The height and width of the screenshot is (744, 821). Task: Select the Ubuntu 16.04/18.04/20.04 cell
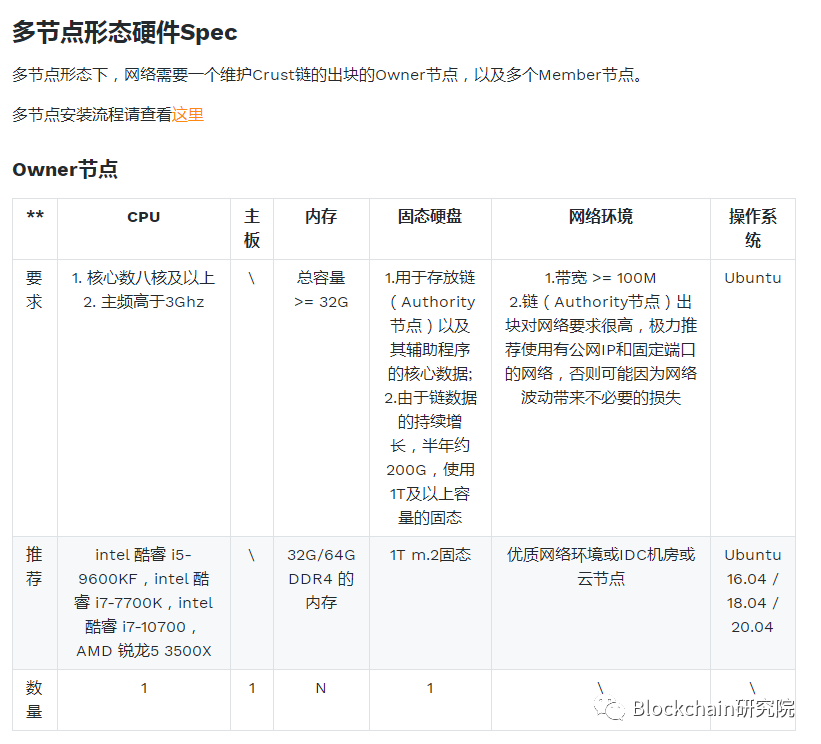(x=752, y=591)
